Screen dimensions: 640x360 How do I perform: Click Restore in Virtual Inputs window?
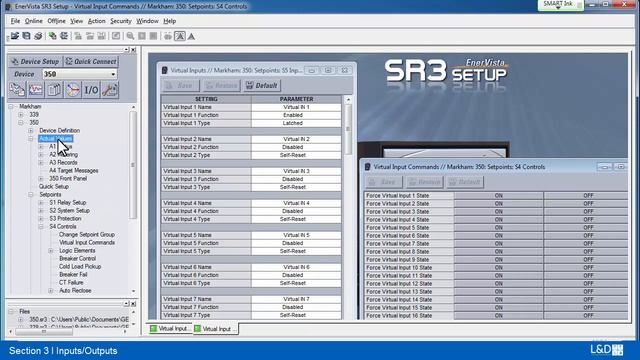(221, 86)
